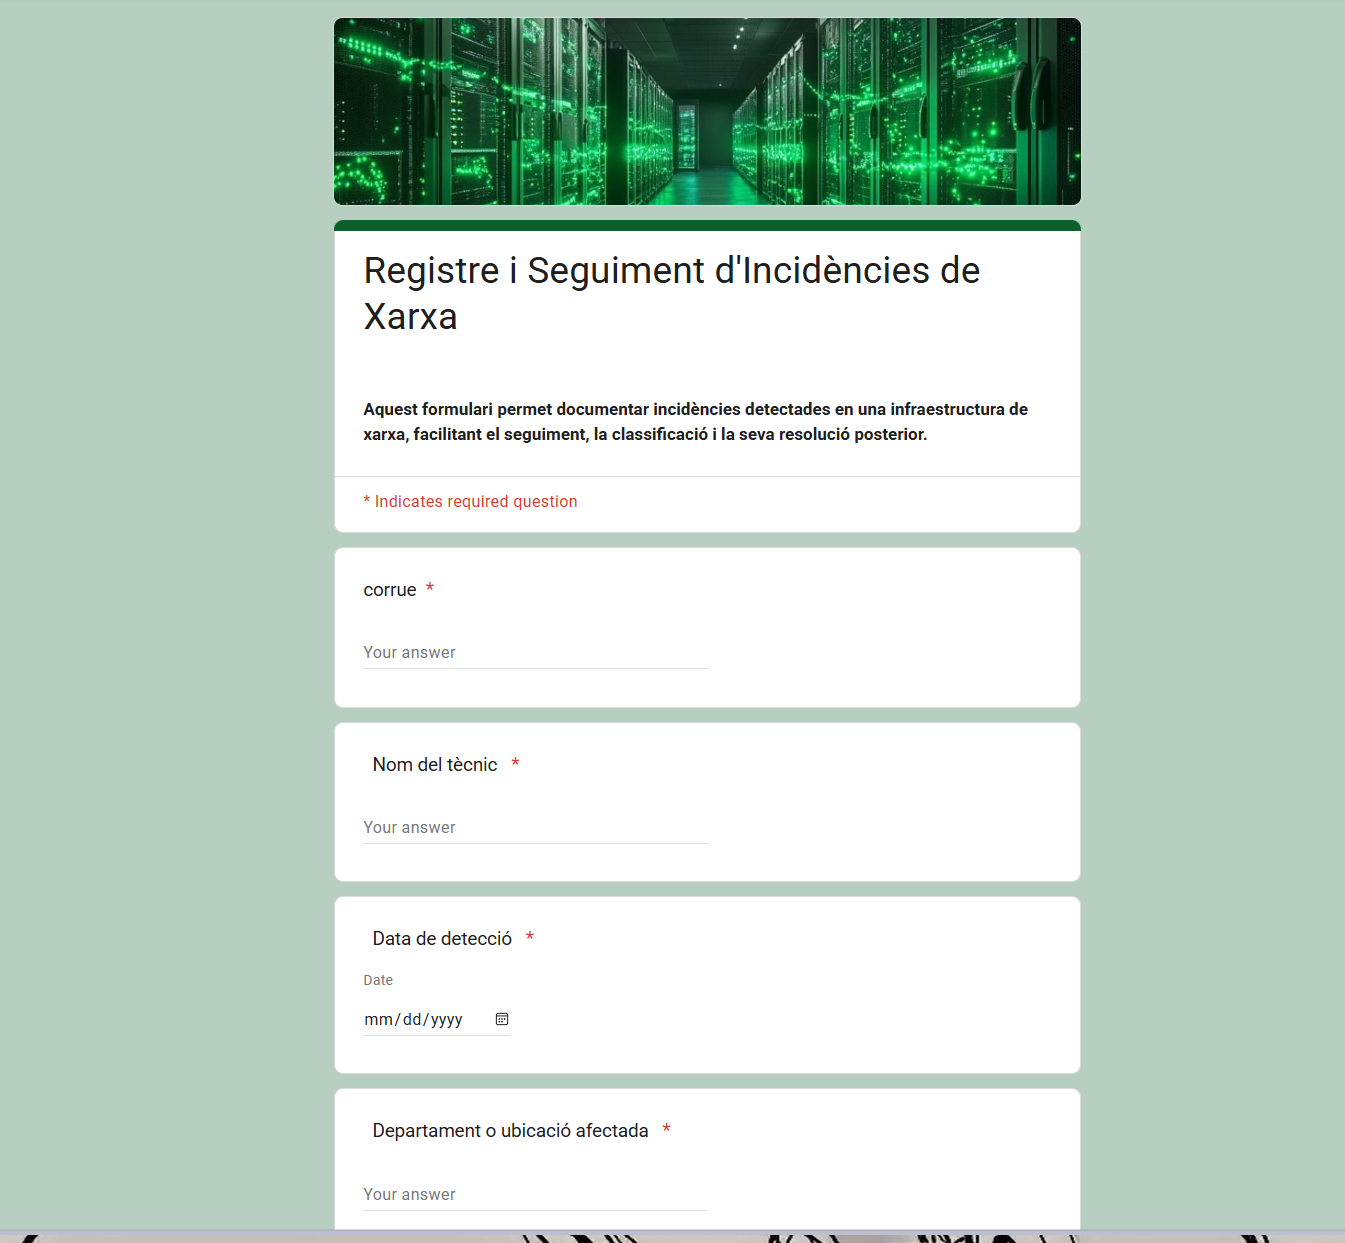This screenshot has width=1345, height=1243.
Task: Click the 'Nom del tècnic' question label
Action: [435, 765]
